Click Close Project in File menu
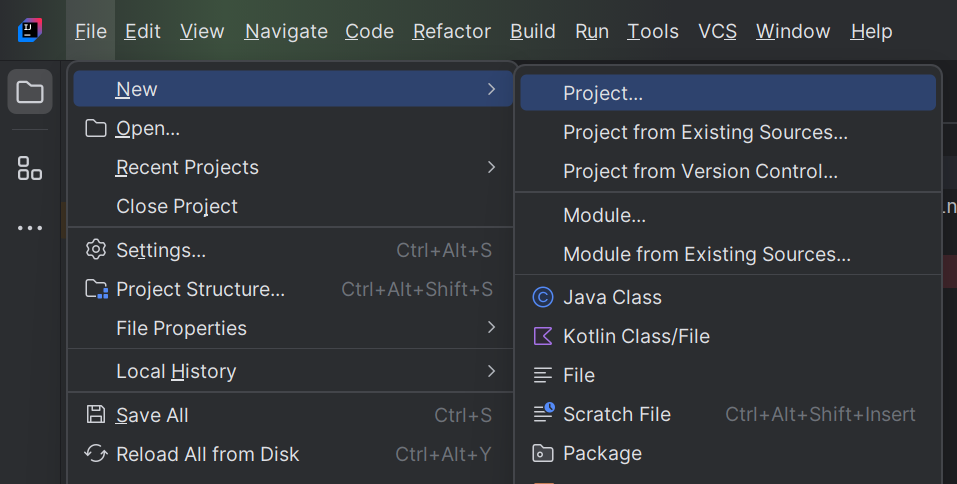The height and width of the screenshot is (484, 957). point(177,206)
